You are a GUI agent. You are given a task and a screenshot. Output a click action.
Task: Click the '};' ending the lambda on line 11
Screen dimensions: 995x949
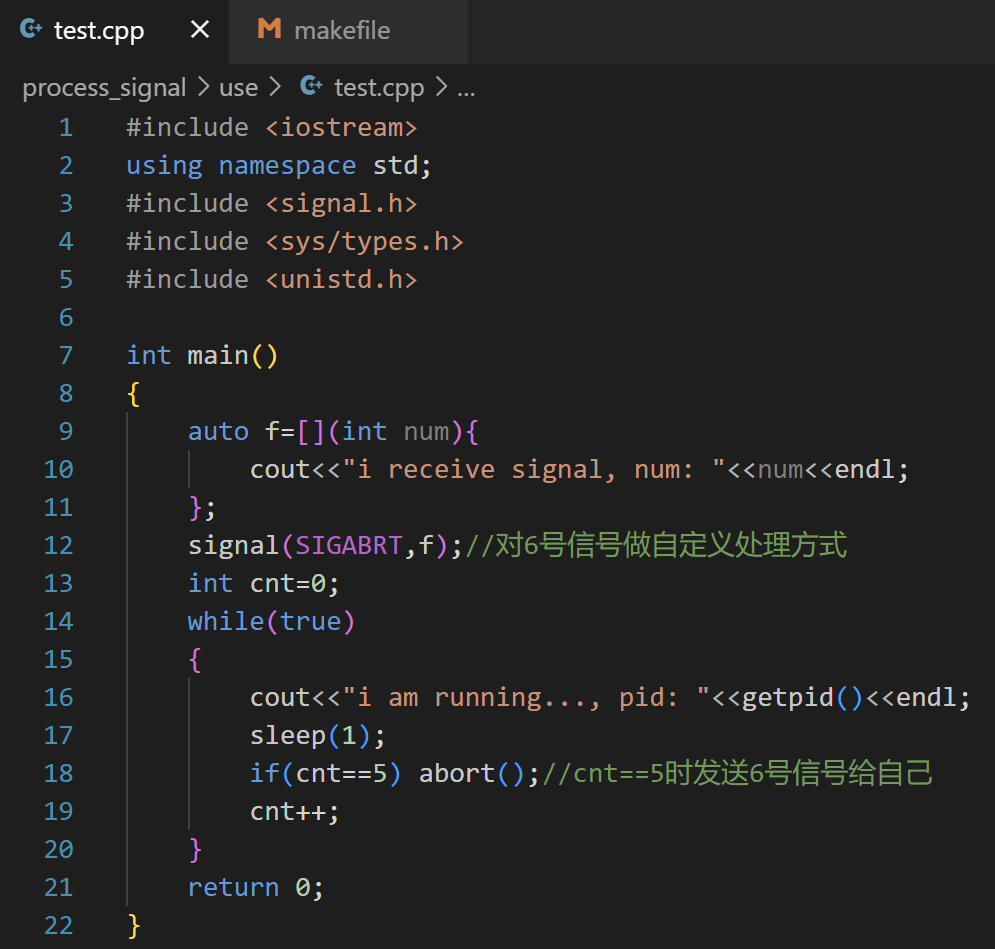click(202, 507)
